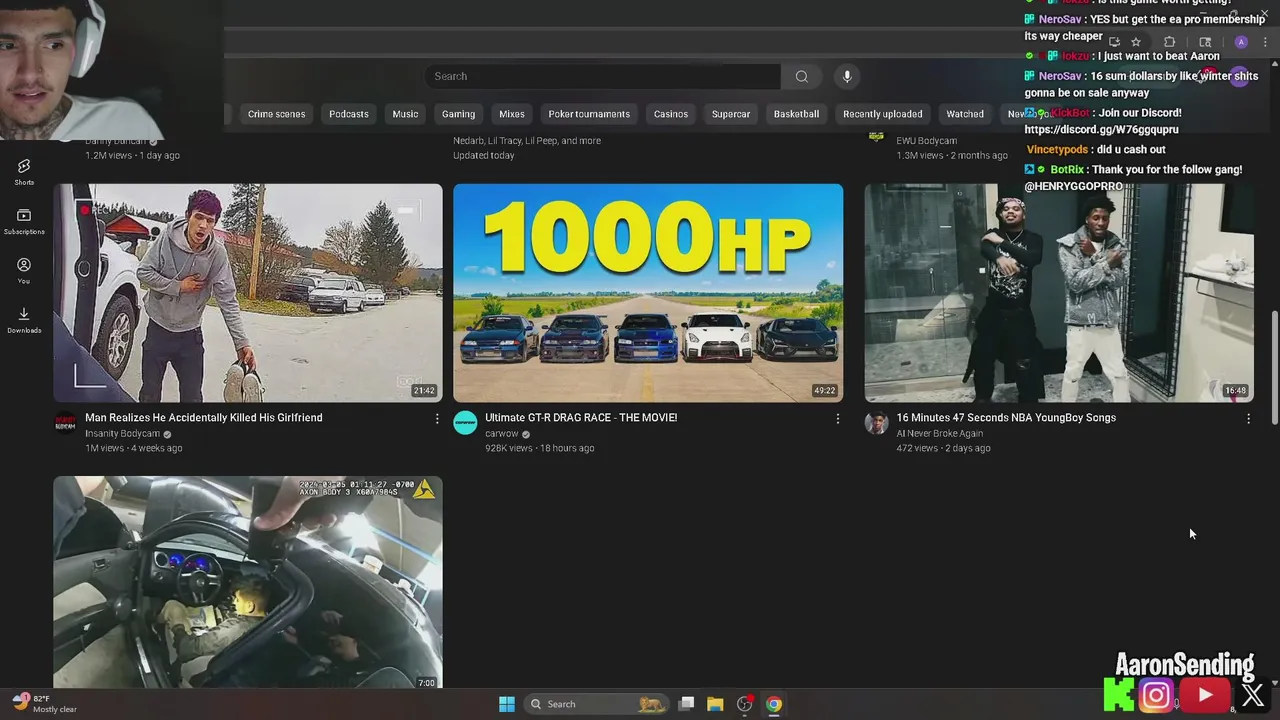The height and width of the screenshot is (720, 1280).
Task: Select the Poker tournaments filter chip
Action: pos(589,114)
